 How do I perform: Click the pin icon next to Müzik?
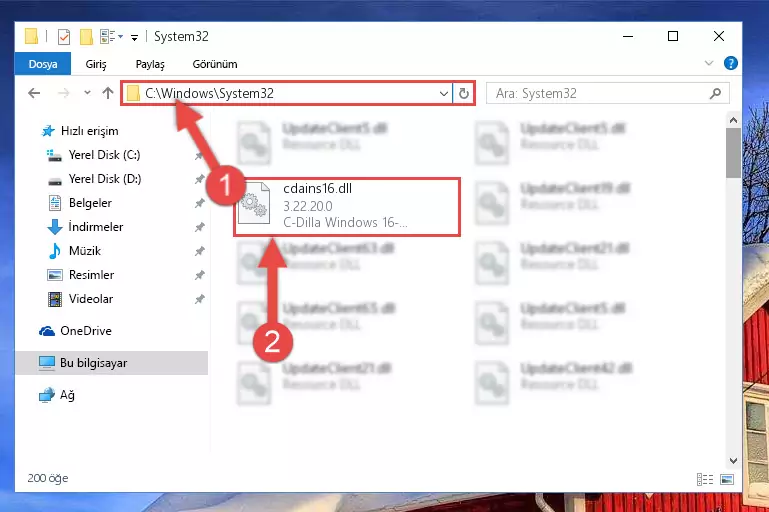tap(199, 252)
